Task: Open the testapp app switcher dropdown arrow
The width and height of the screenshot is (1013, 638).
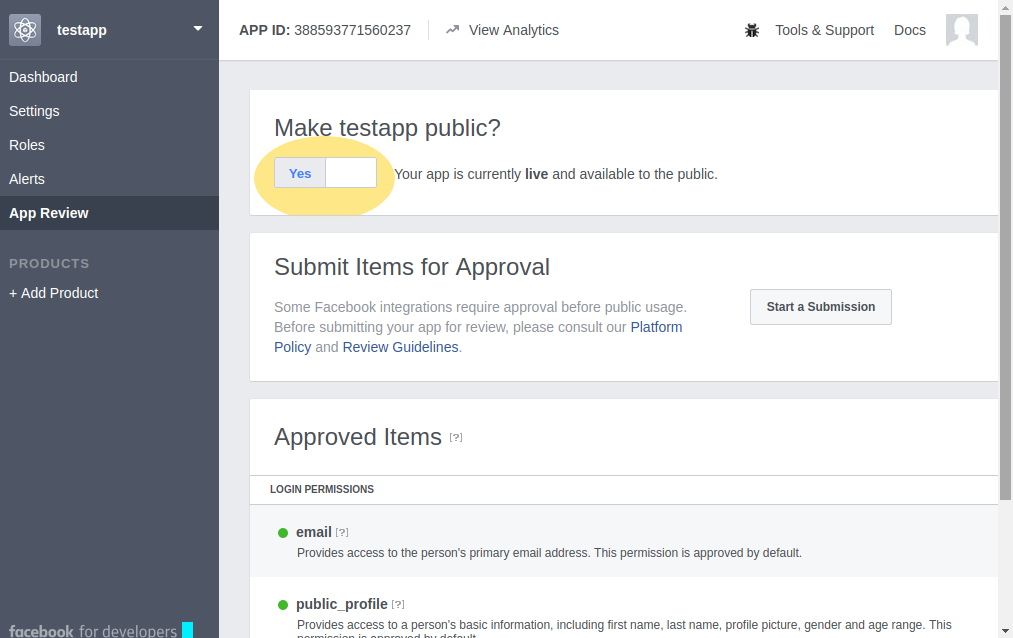Action: pos(198,29)
